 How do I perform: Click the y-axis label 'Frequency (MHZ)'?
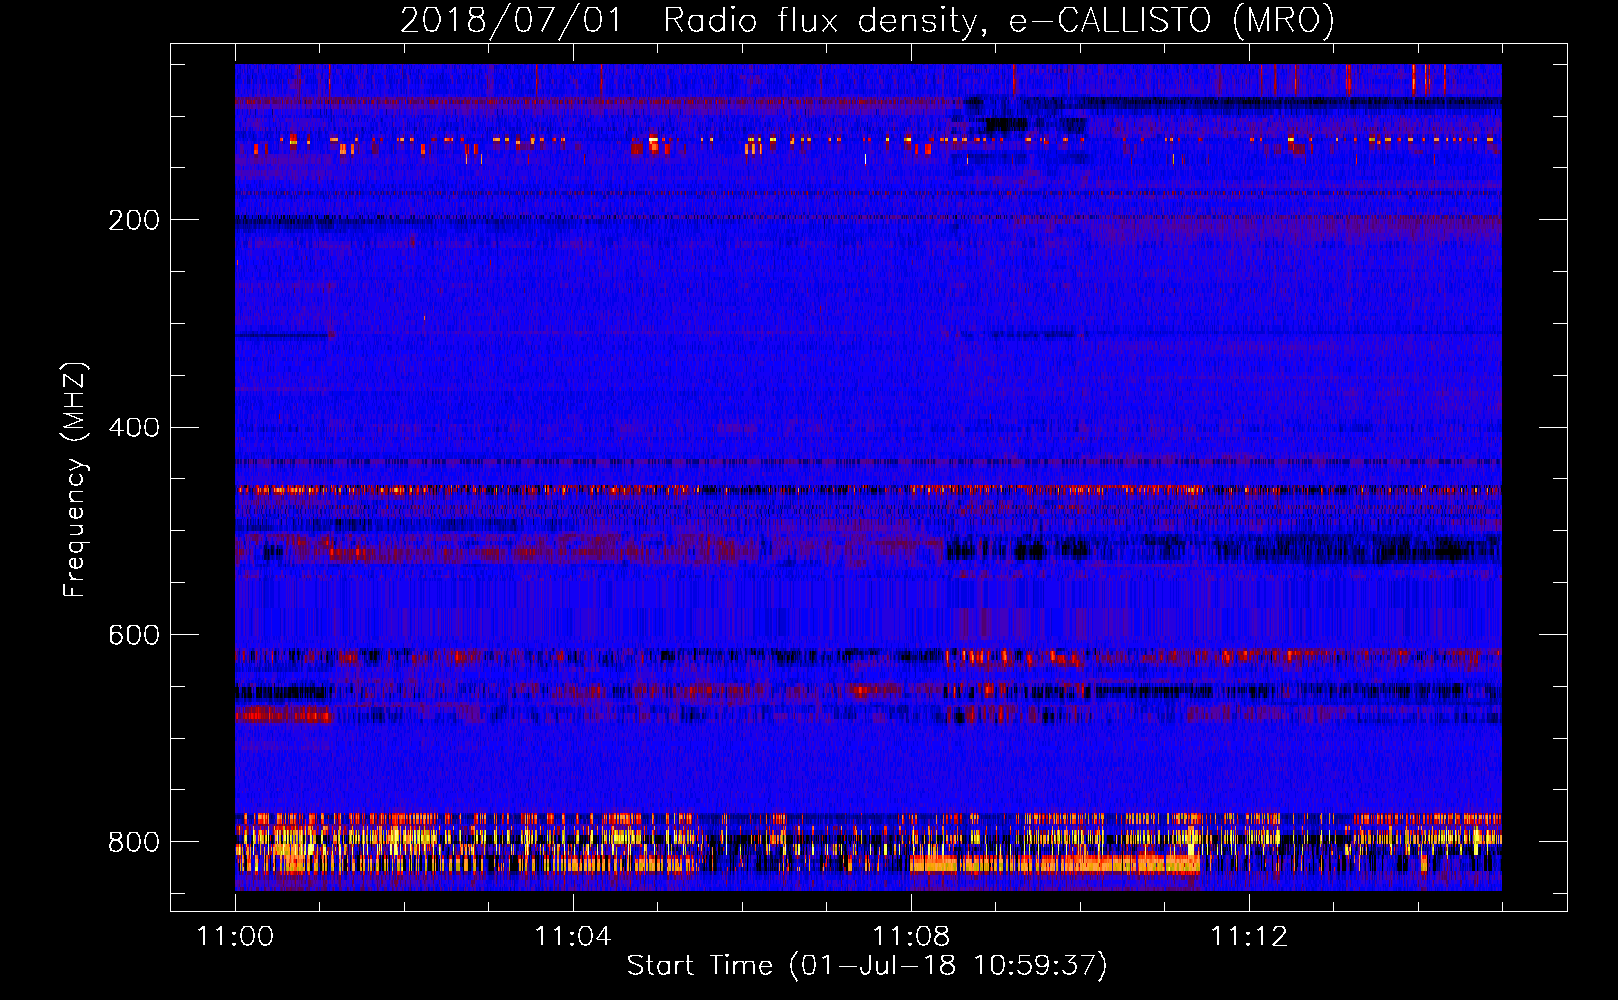tap(75, 480)
